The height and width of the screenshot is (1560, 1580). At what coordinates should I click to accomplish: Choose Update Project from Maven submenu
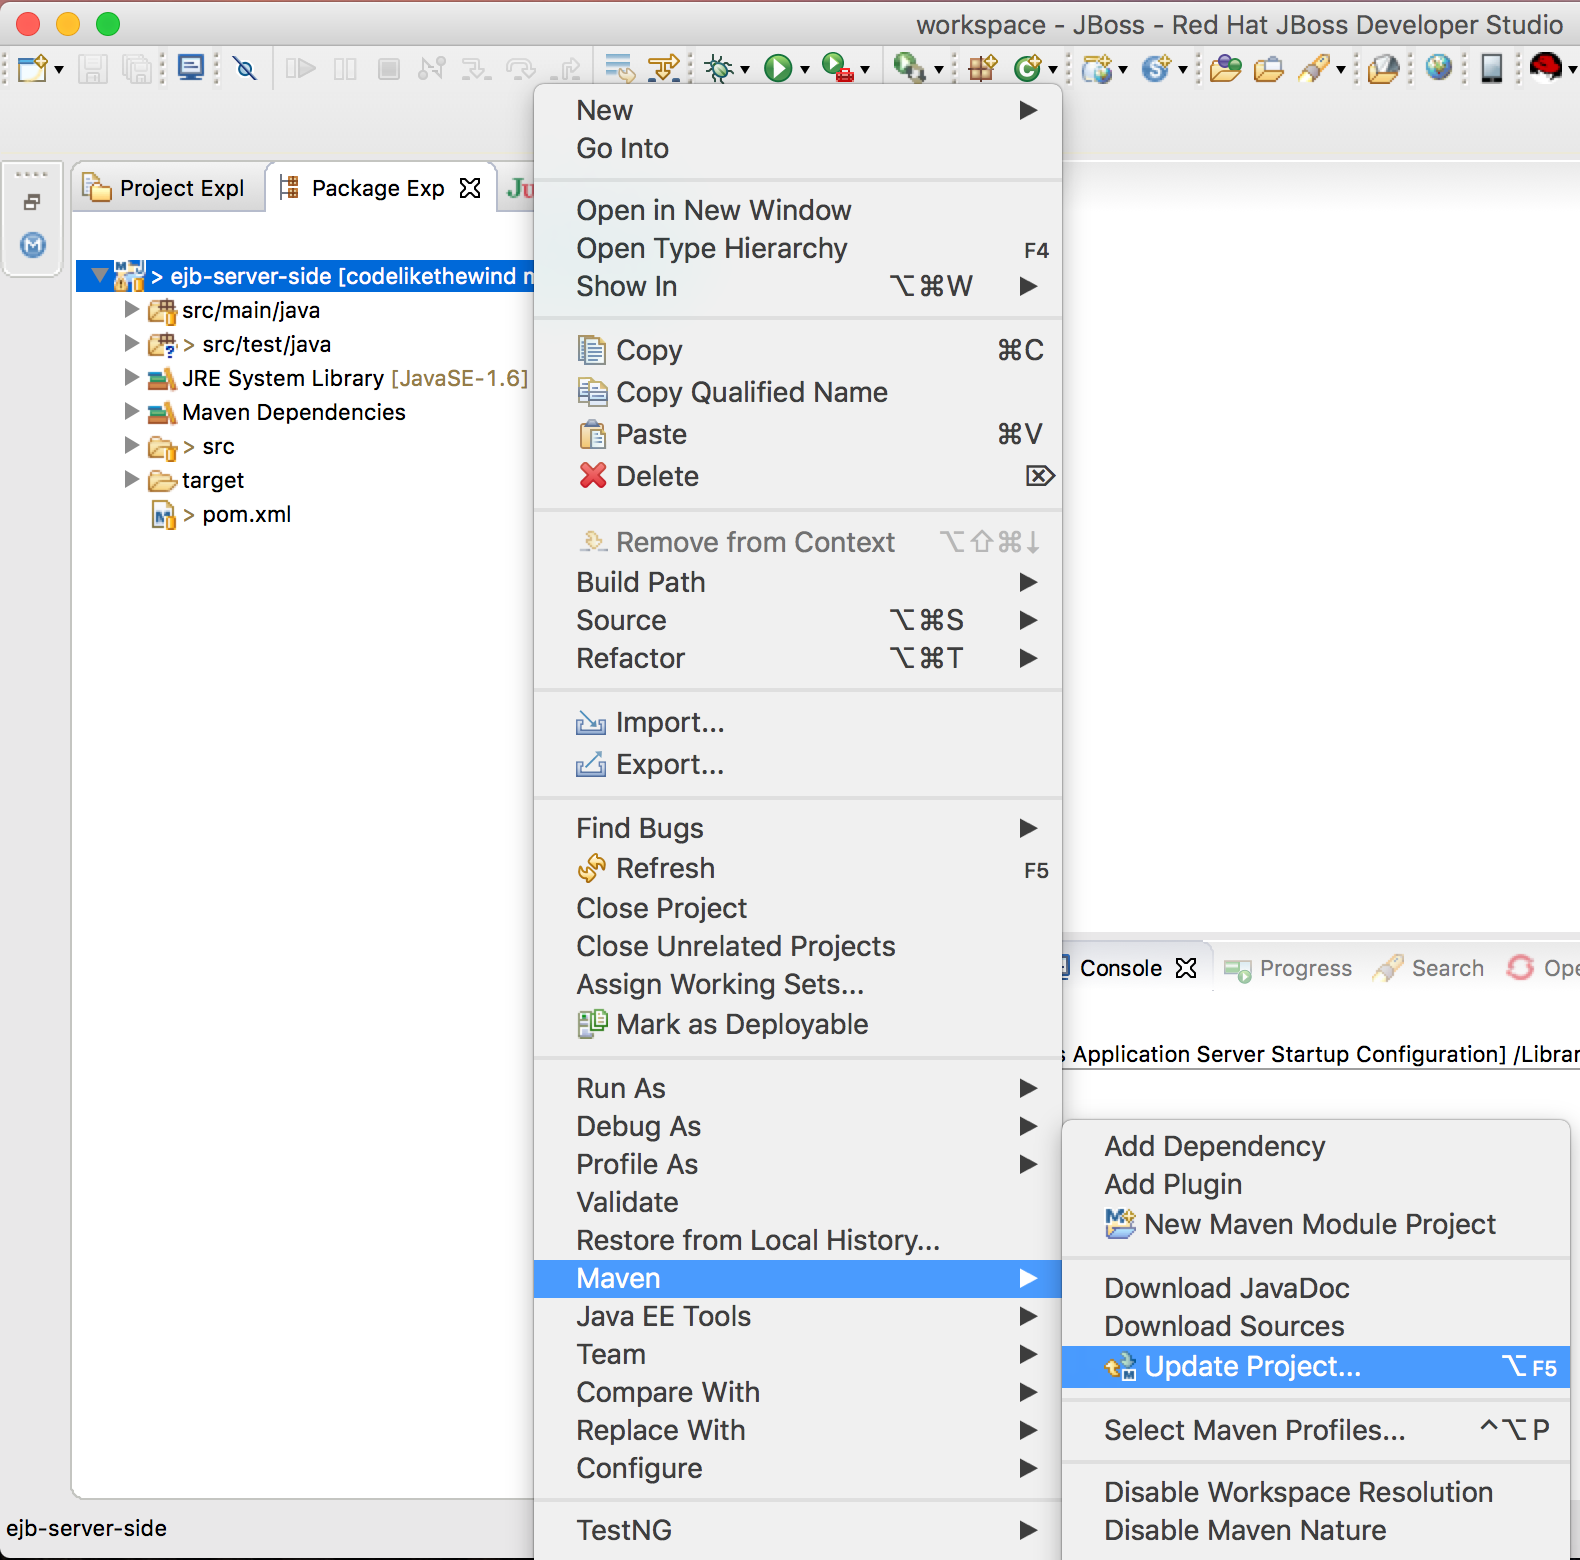(1315, 1366)
